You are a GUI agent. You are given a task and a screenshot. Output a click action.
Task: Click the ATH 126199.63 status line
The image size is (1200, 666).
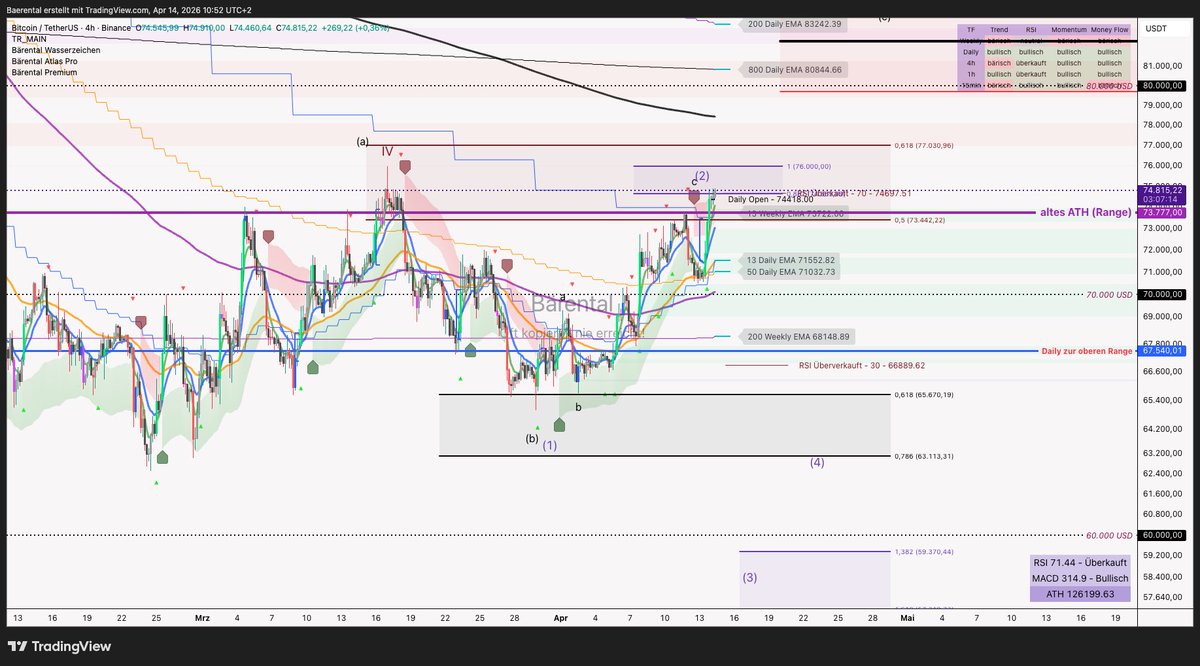tap(1079, 593)
